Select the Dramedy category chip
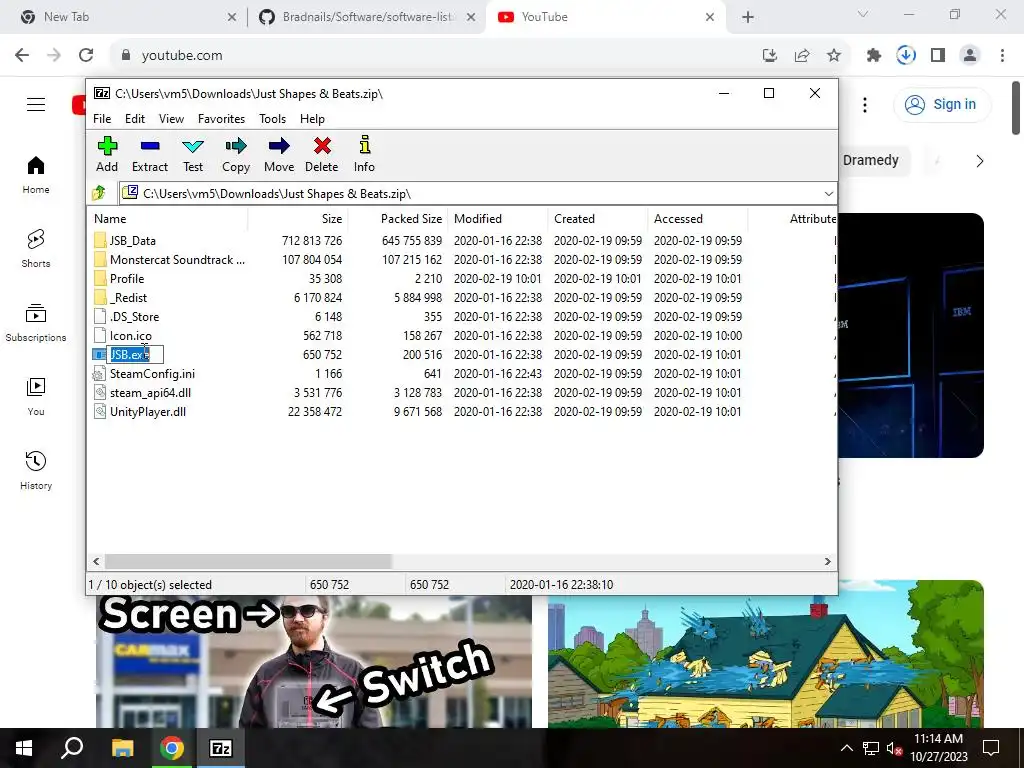This screenshot has width=1024, height=768. (x=870, y=161)
